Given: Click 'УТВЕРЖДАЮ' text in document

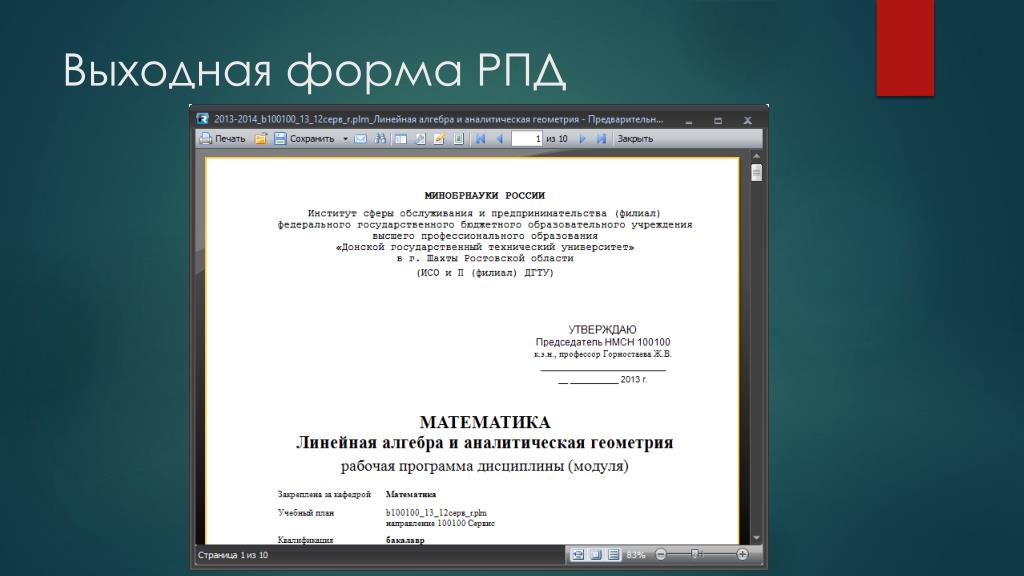Looking at the screenshot, I should coord(602,330).
